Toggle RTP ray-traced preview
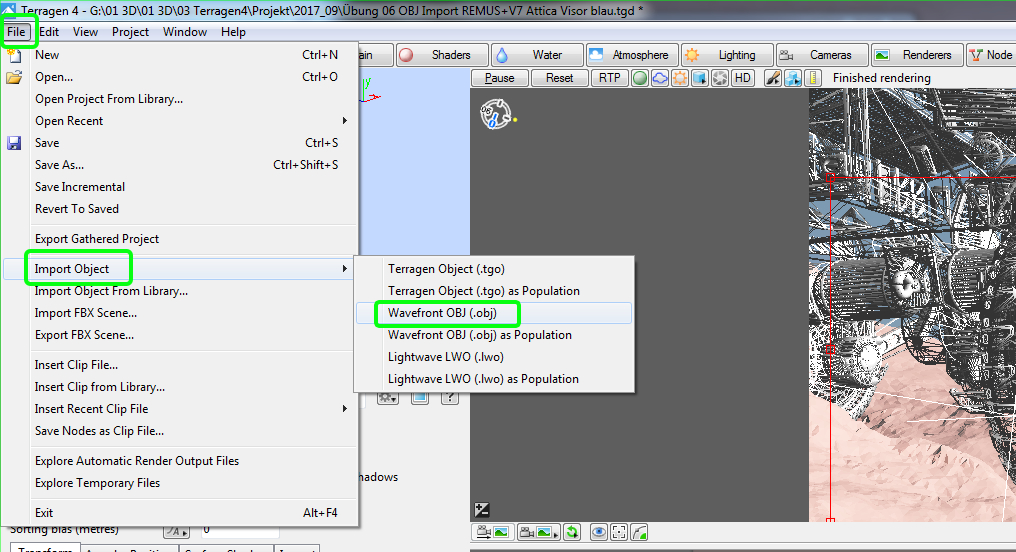Viewport: 1016px width, 552px height. [x=609, y=78]
